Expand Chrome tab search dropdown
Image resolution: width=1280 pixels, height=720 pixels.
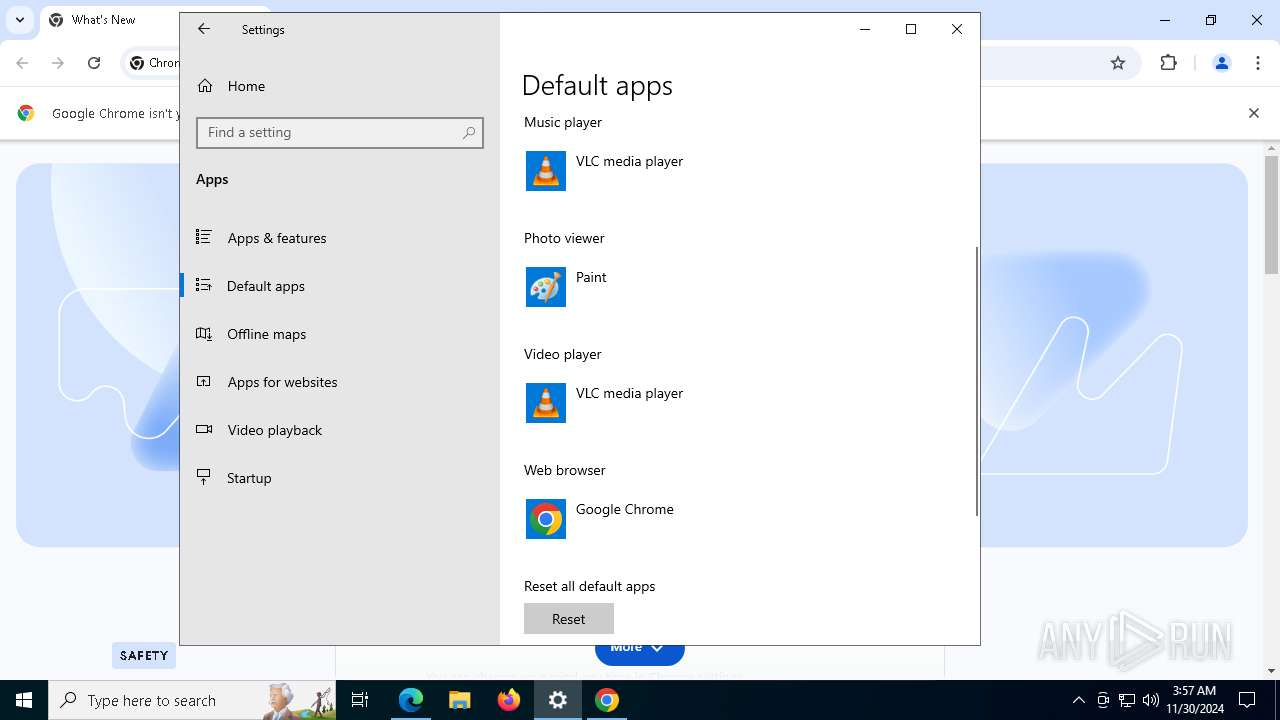click(20, 20)
